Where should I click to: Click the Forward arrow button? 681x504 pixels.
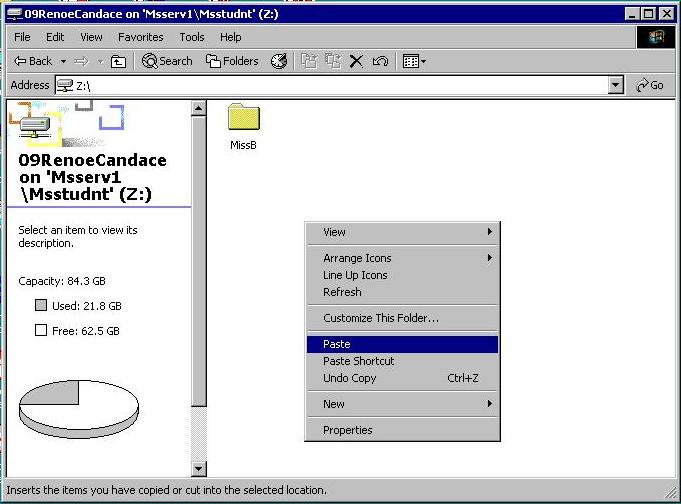coord(81,62)
